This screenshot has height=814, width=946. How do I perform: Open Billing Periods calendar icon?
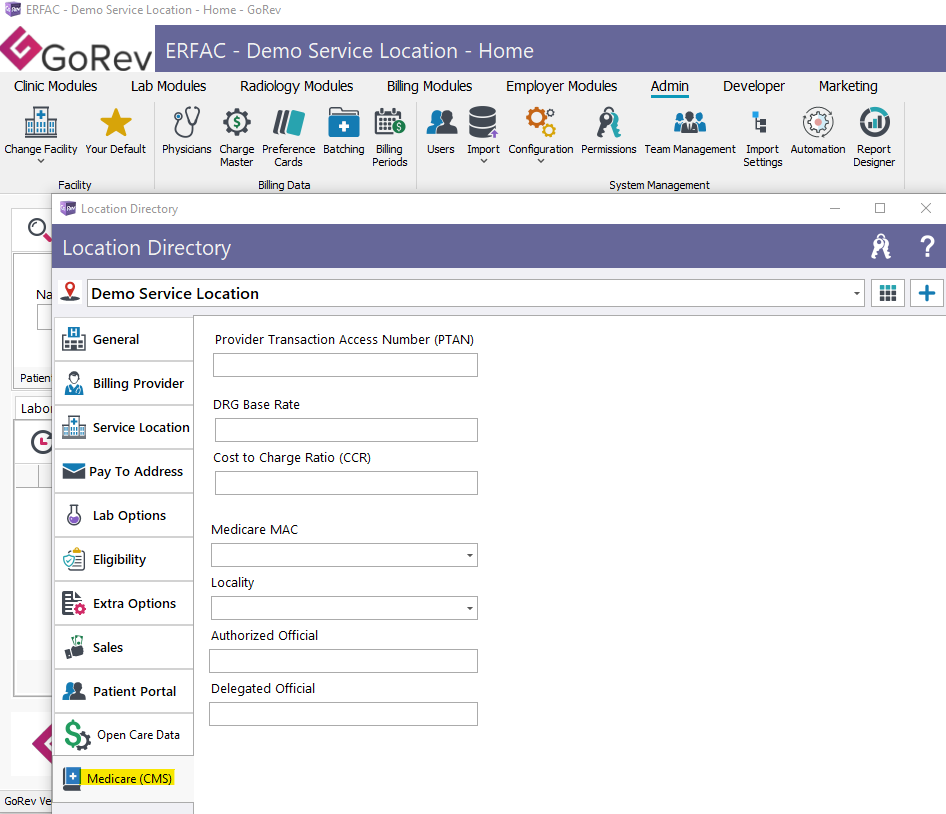coord(389,122)
